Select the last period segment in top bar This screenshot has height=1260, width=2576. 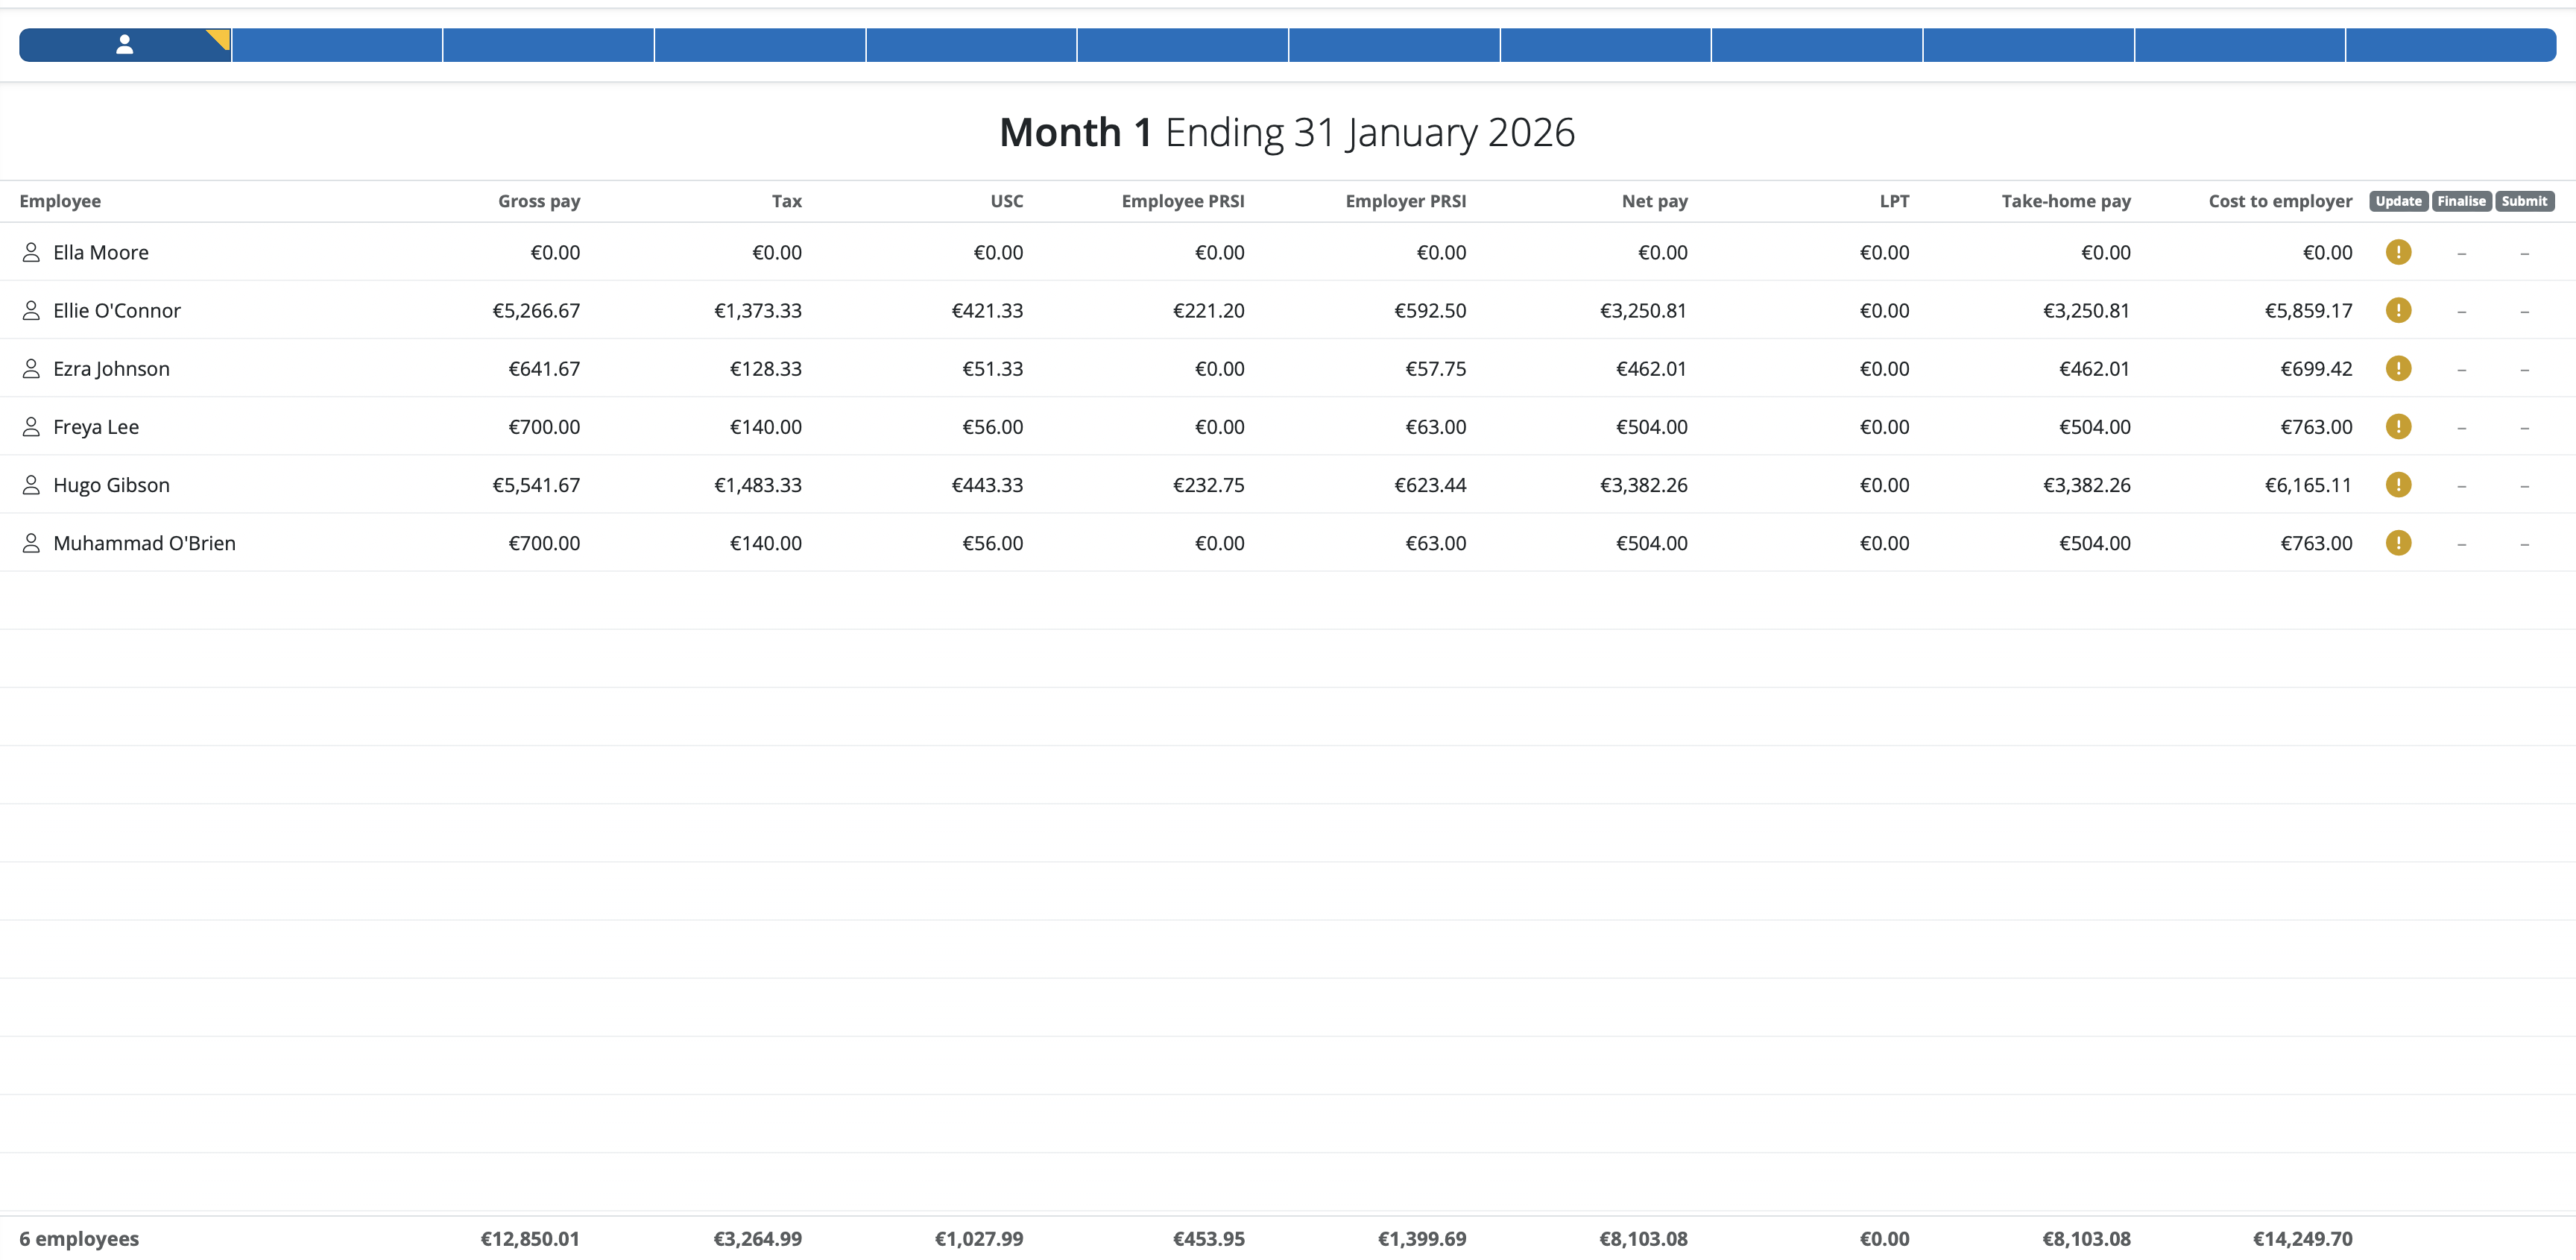pyautogui.click(x=2450, y=45)
